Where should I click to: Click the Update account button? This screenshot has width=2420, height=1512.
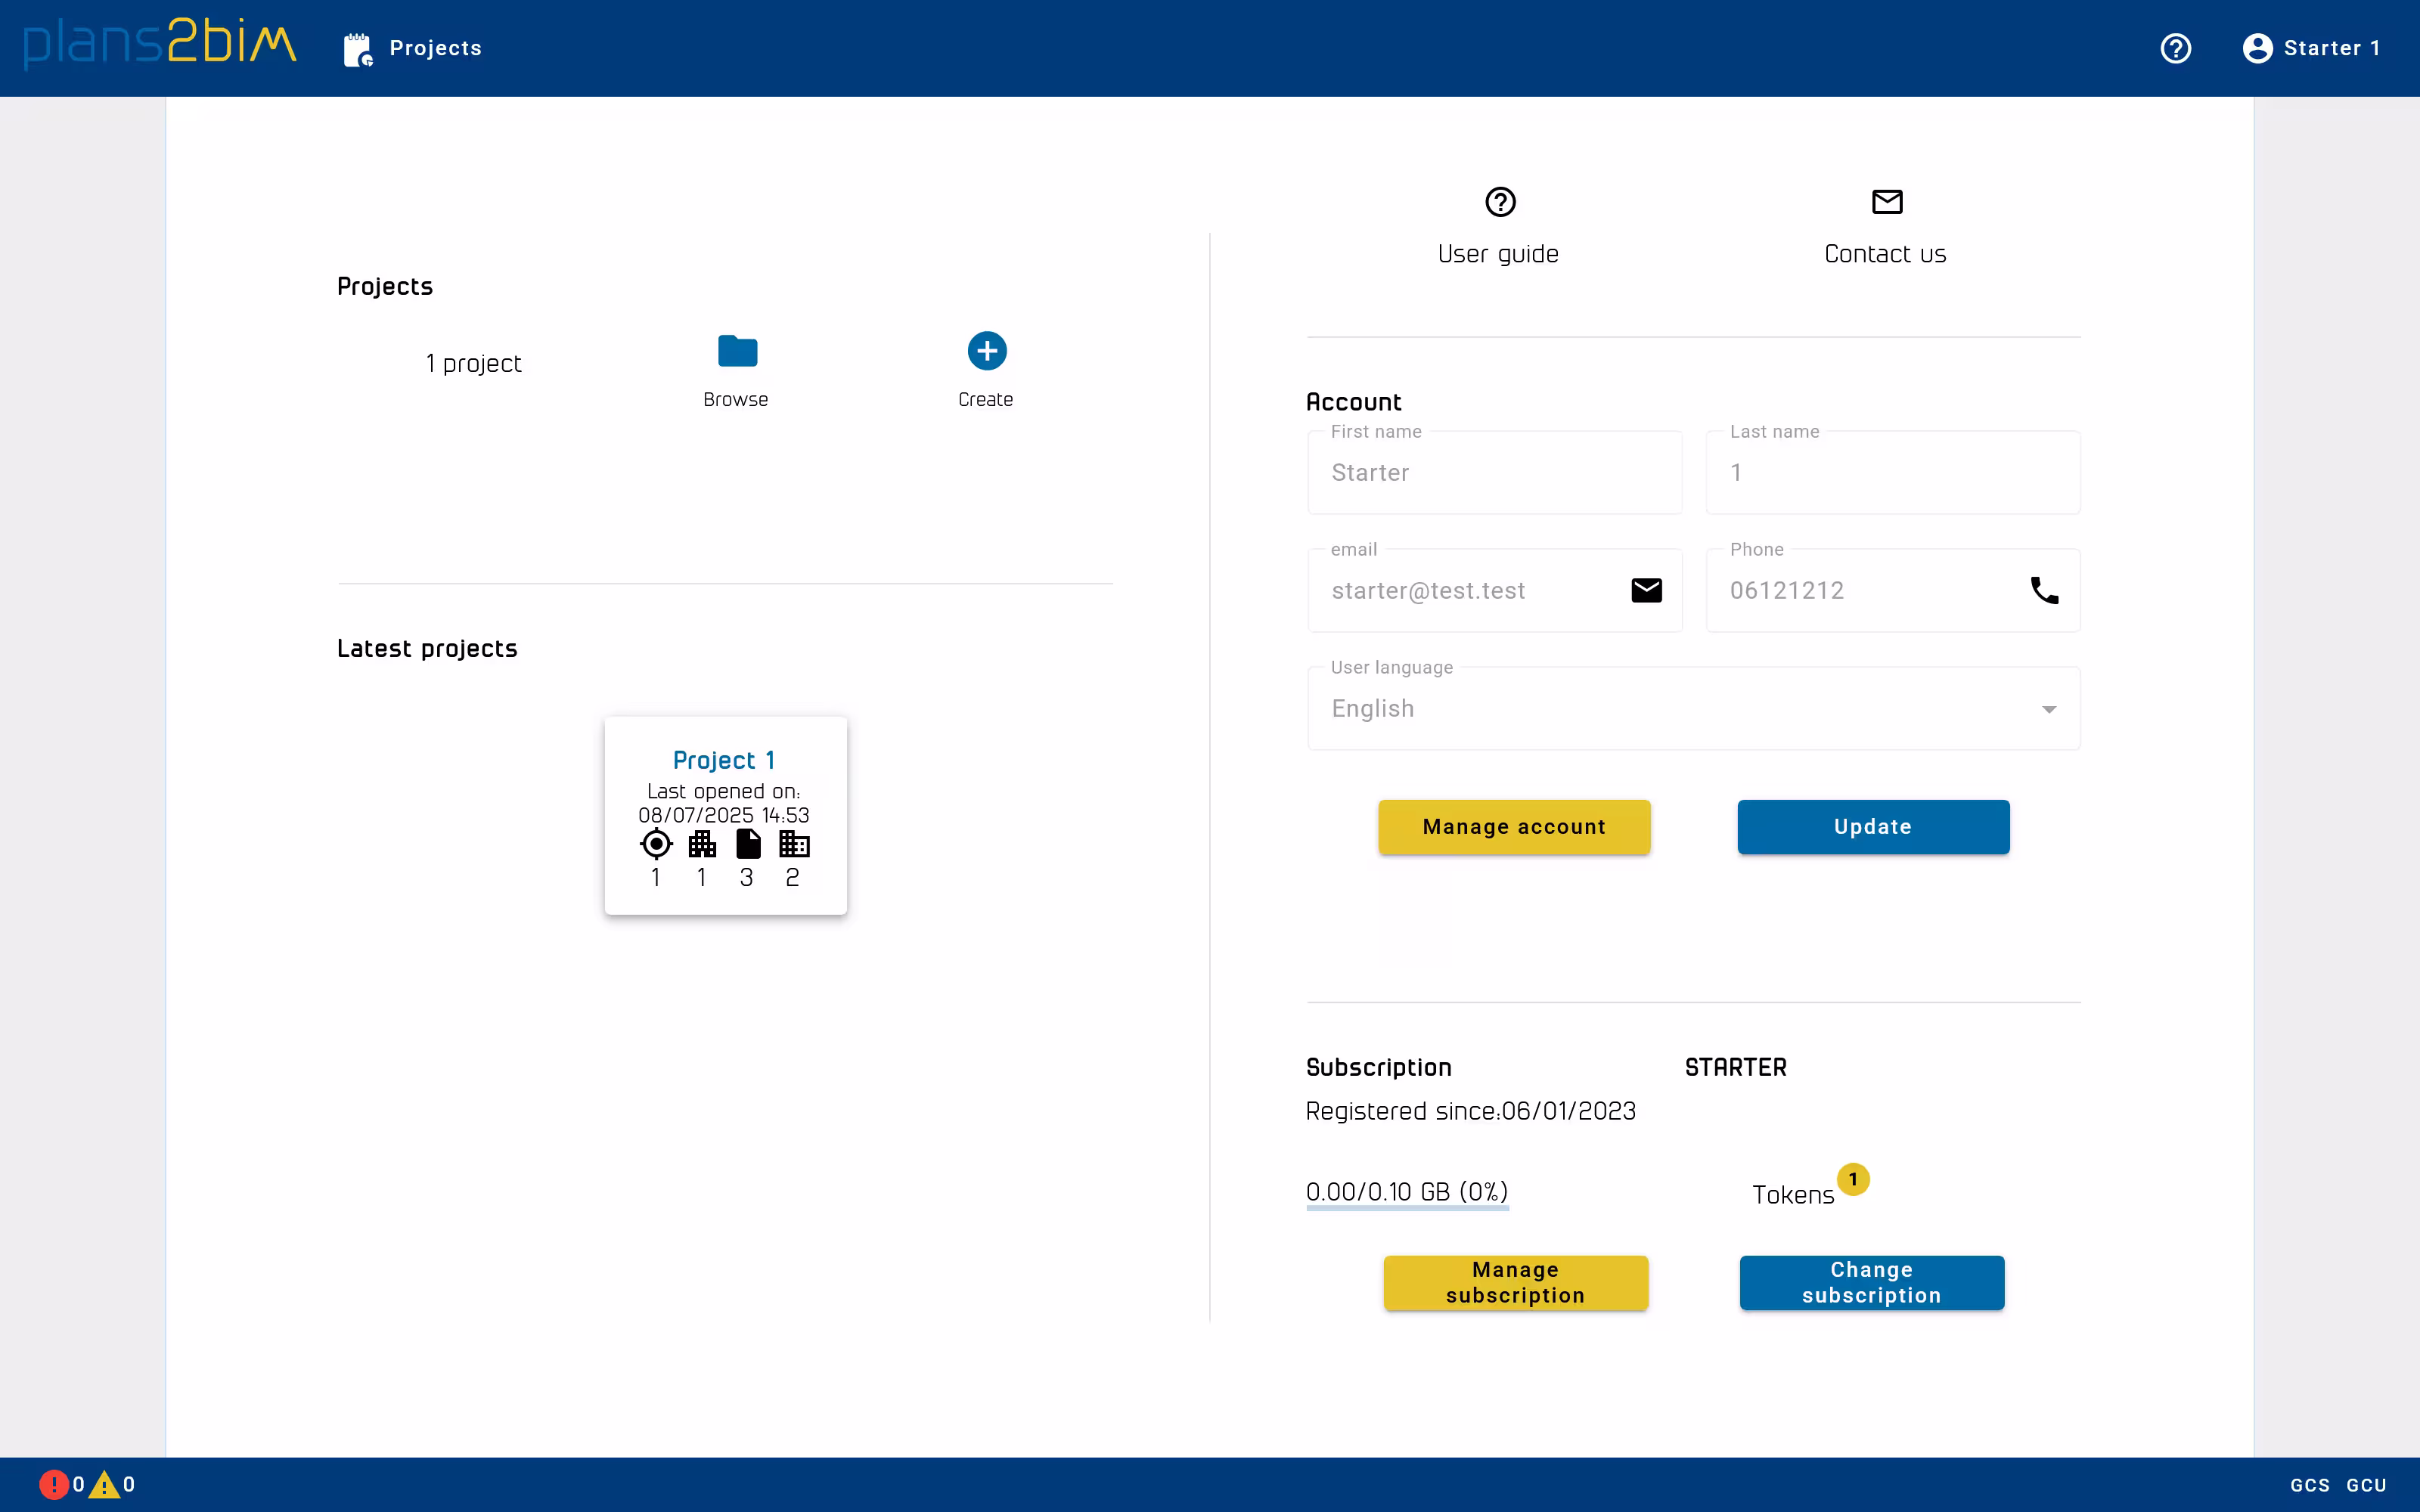click(x=1871, y=827)
